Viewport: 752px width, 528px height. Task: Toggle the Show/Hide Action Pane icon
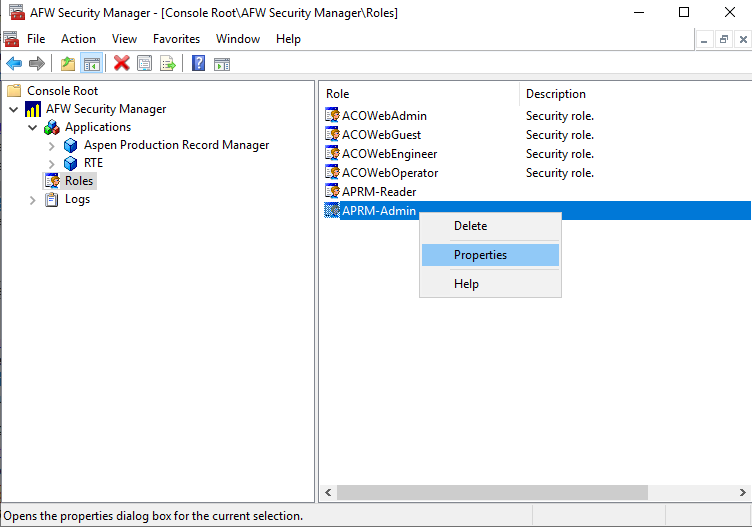pos(221,64)
